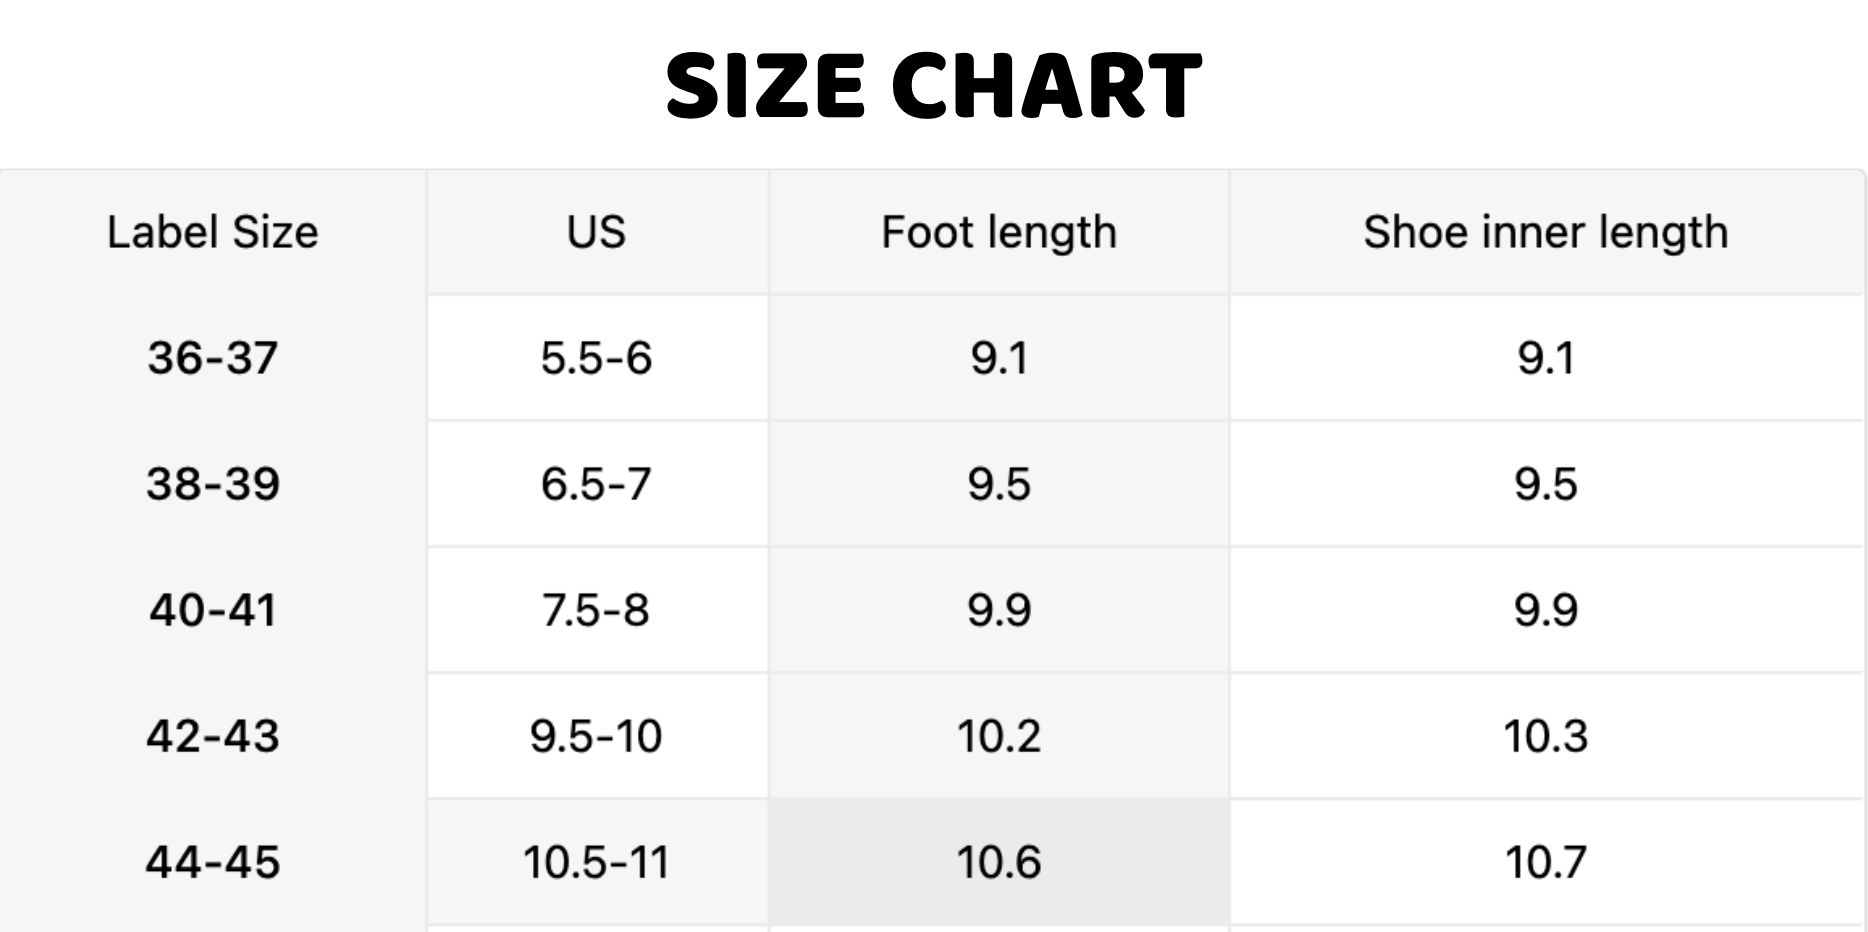Click the US size 7.5-8 cell
Viewport: 1868px width, 932px height.
[x=596, y=610]
